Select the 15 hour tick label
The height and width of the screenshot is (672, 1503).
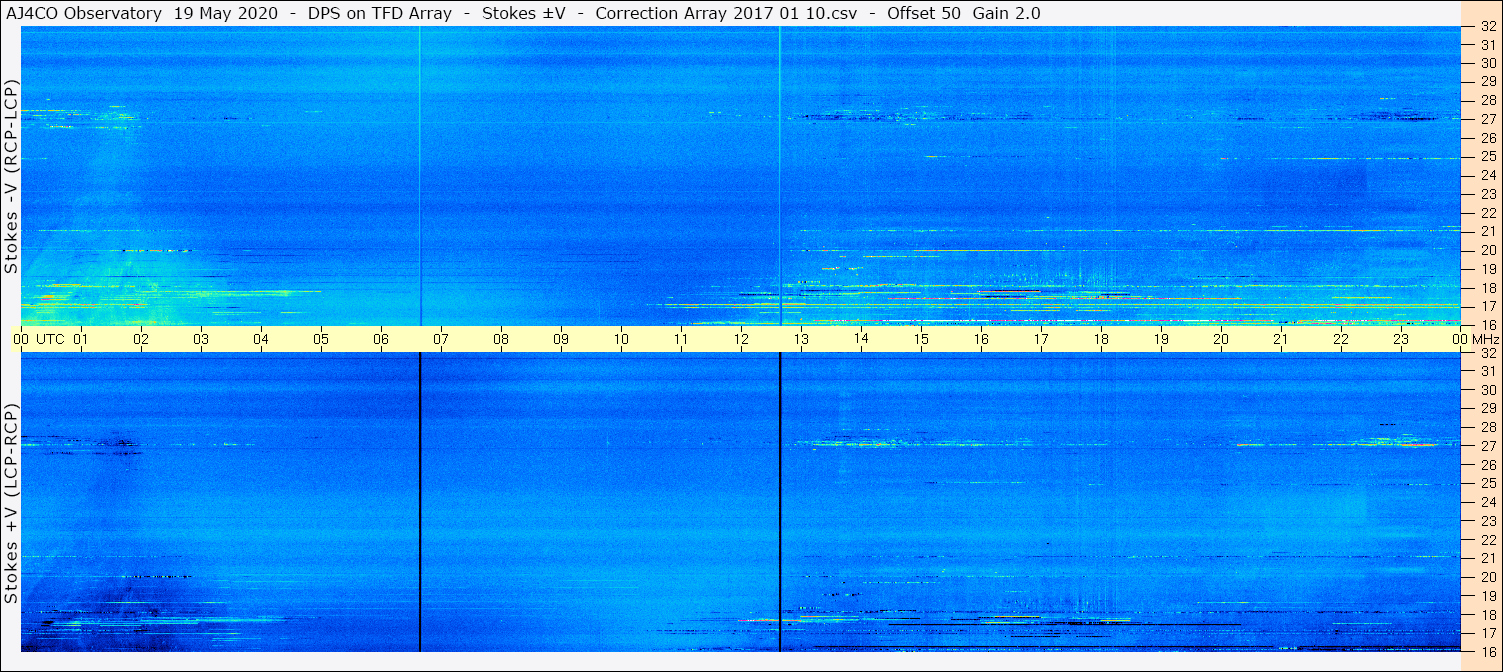pos(921,339)
